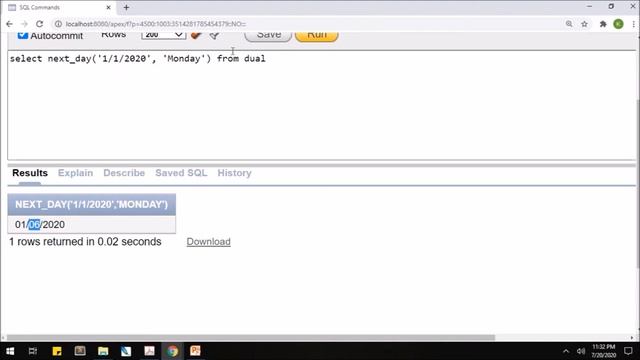640x360 pixels.
Task: Click inside the SQL editor text area
Action: tap(322, 105)
